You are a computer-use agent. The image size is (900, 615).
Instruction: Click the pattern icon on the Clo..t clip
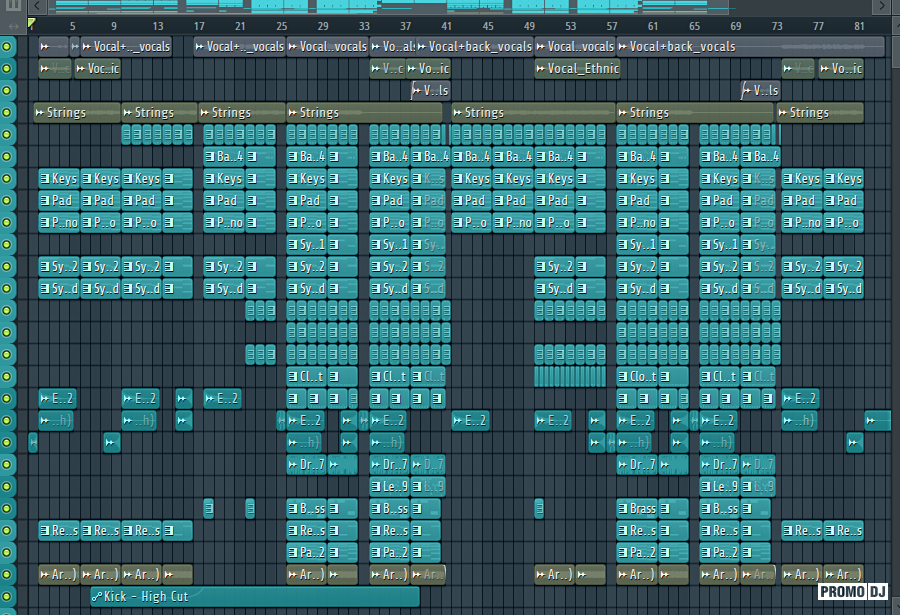coord(623,377)
